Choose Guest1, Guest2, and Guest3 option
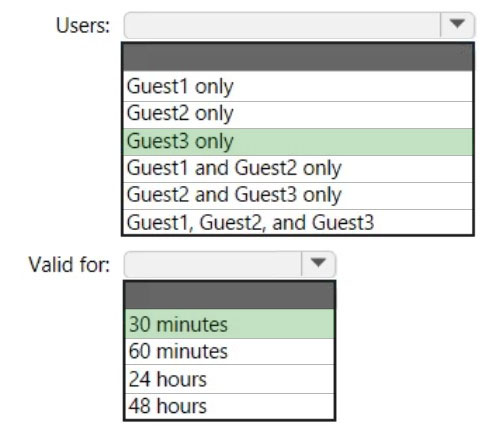The height and width of the screenshot is (429, 485). 298,222
